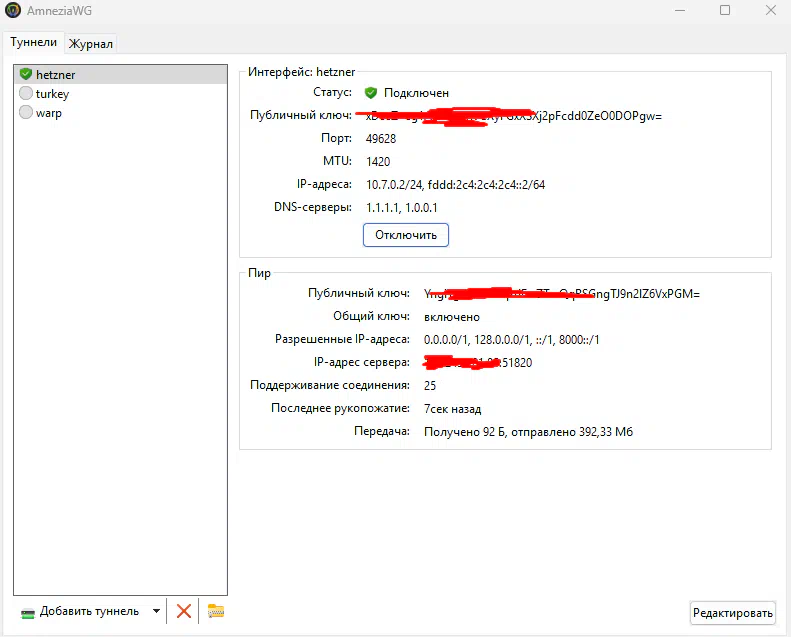The height and width of the screenshot is (637, 791).
Task: Click the export tunnels to zip folder icon
Action: pyautogui.click(x=216, y=611)
